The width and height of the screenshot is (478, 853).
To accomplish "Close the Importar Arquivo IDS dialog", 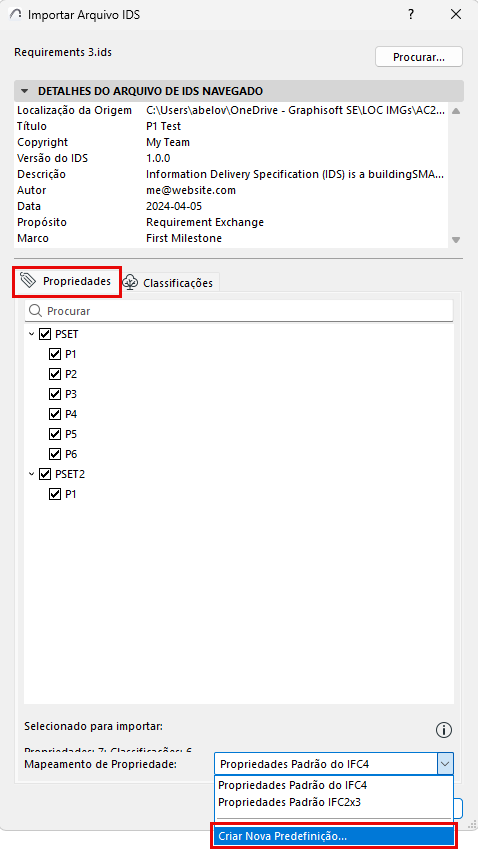I will 456,15.
